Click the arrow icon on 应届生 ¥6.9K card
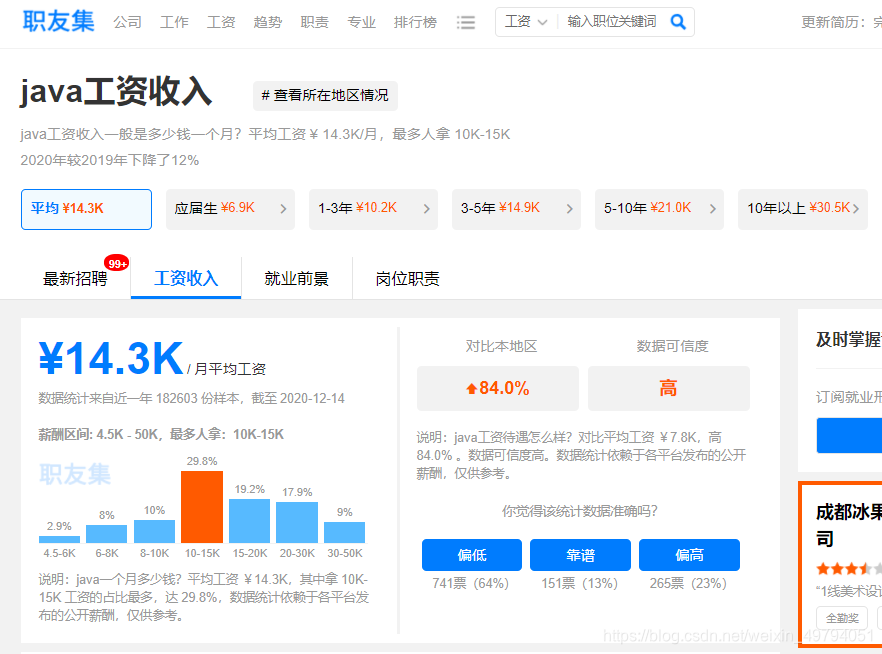 (x=283, y=209)
